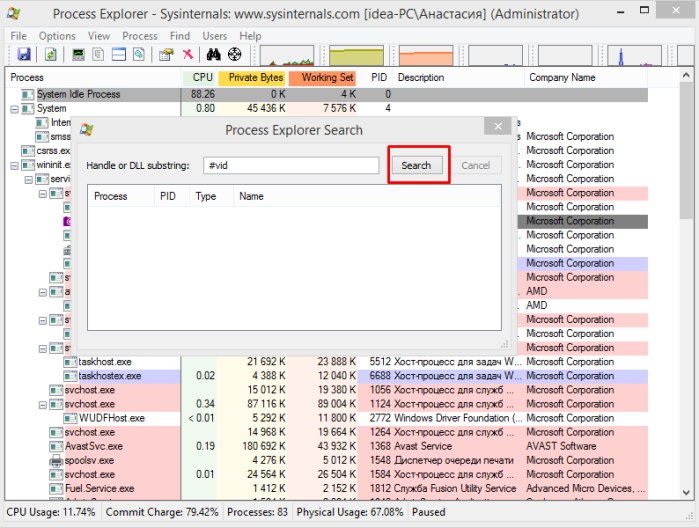Sort by PID column in main window
The width and height of the screenshot is (699, 528).
tap(379, 78)
